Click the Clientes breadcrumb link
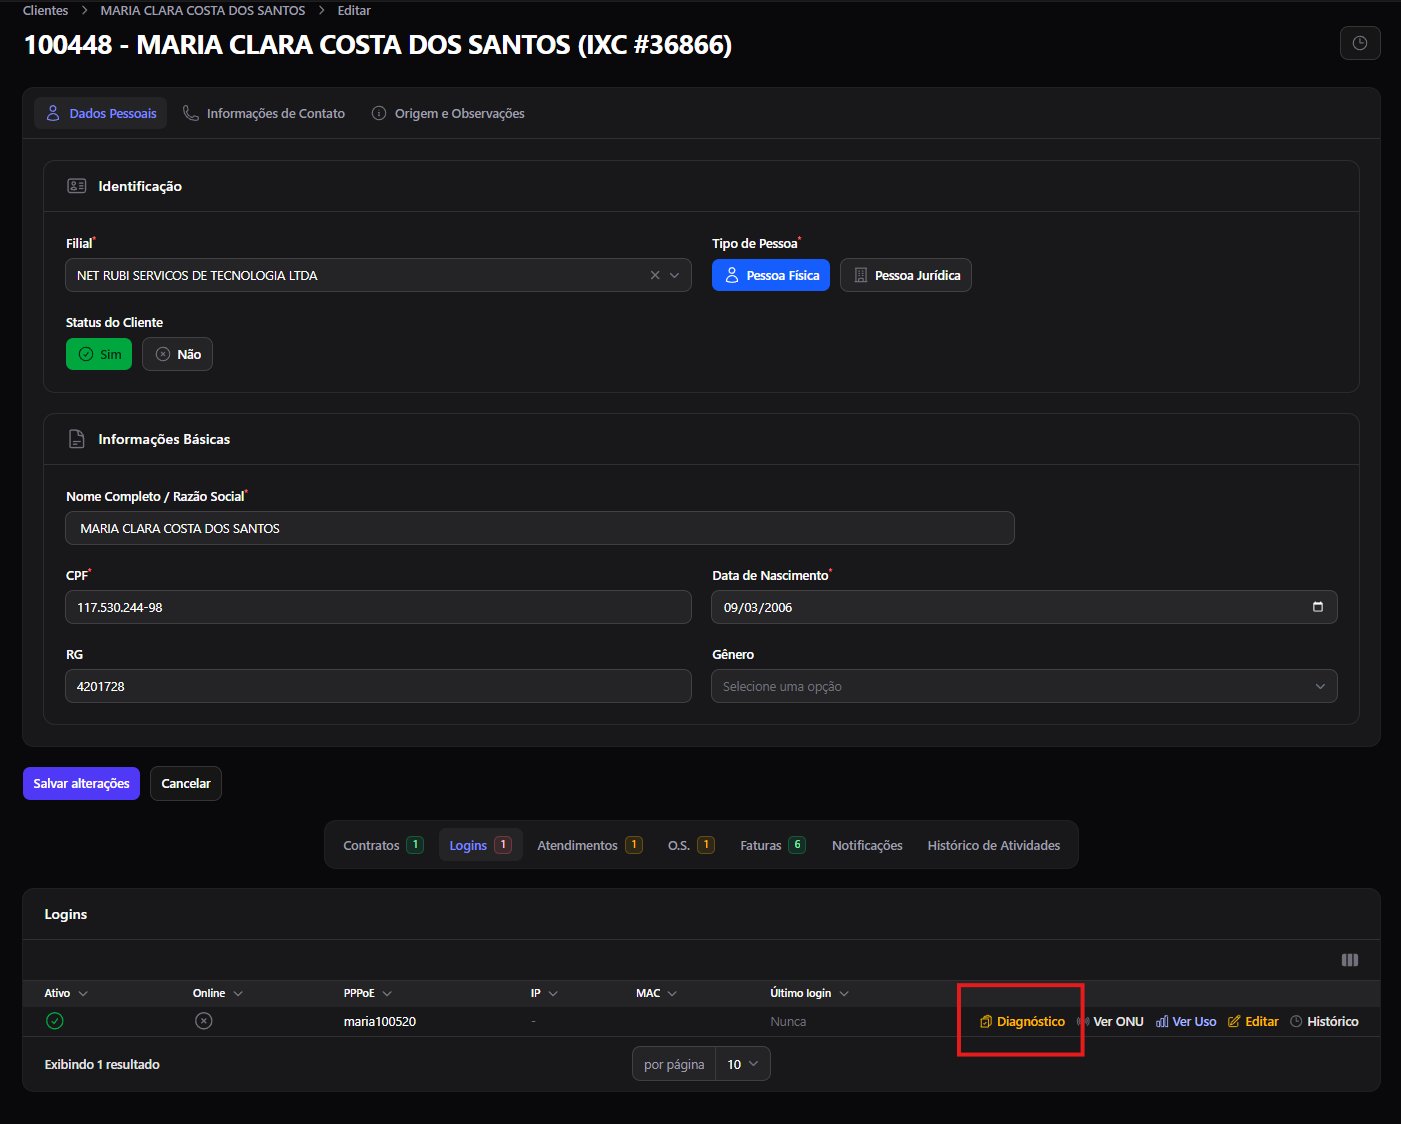1401x1124 pixels. pos(46,10)
